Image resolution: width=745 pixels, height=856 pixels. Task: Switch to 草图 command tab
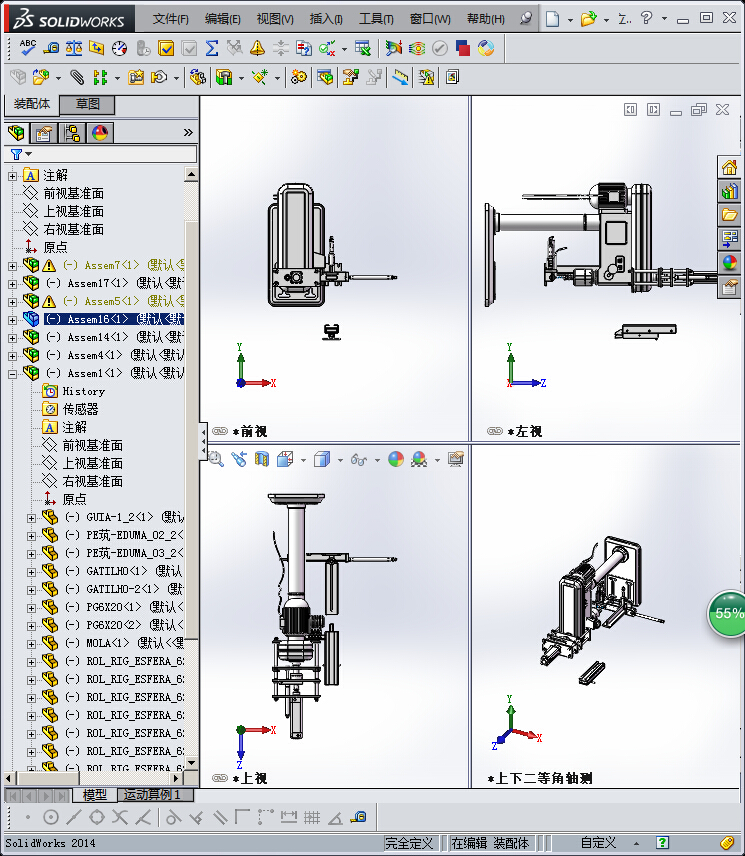tap(87, 104)
